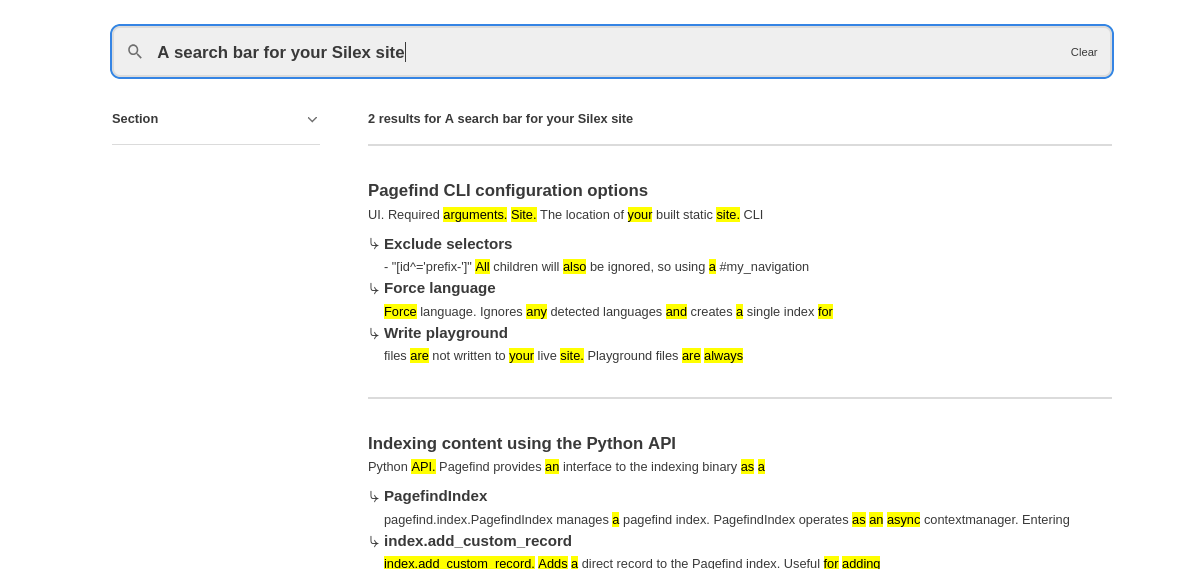Open Indexing content using the Python API
Viewport: 1201px width, 569px height.
tap(522, 443)
